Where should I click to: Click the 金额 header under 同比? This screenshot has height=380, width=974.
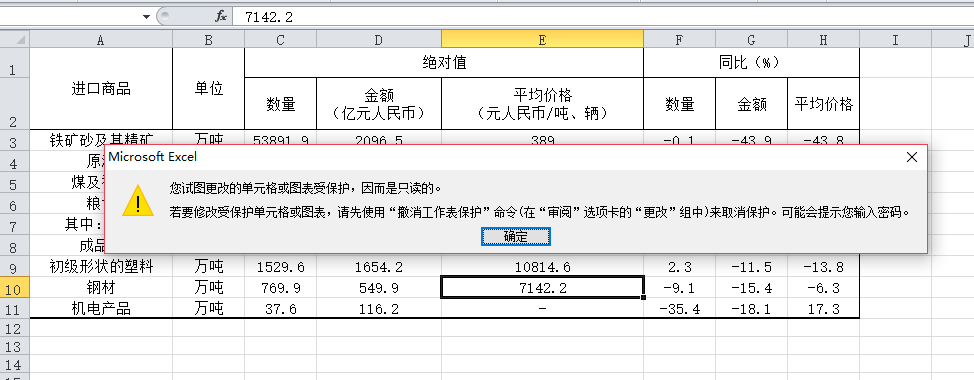pos(752,104)
